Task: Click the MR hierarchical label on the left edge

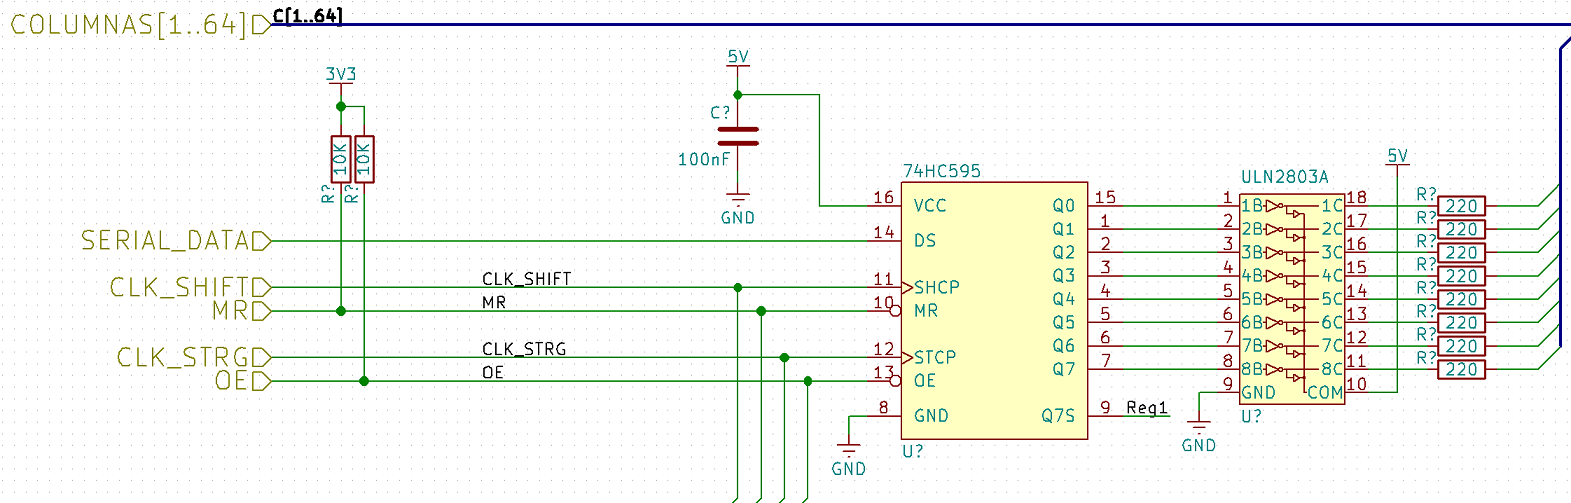Action: [x=241, y=311]
